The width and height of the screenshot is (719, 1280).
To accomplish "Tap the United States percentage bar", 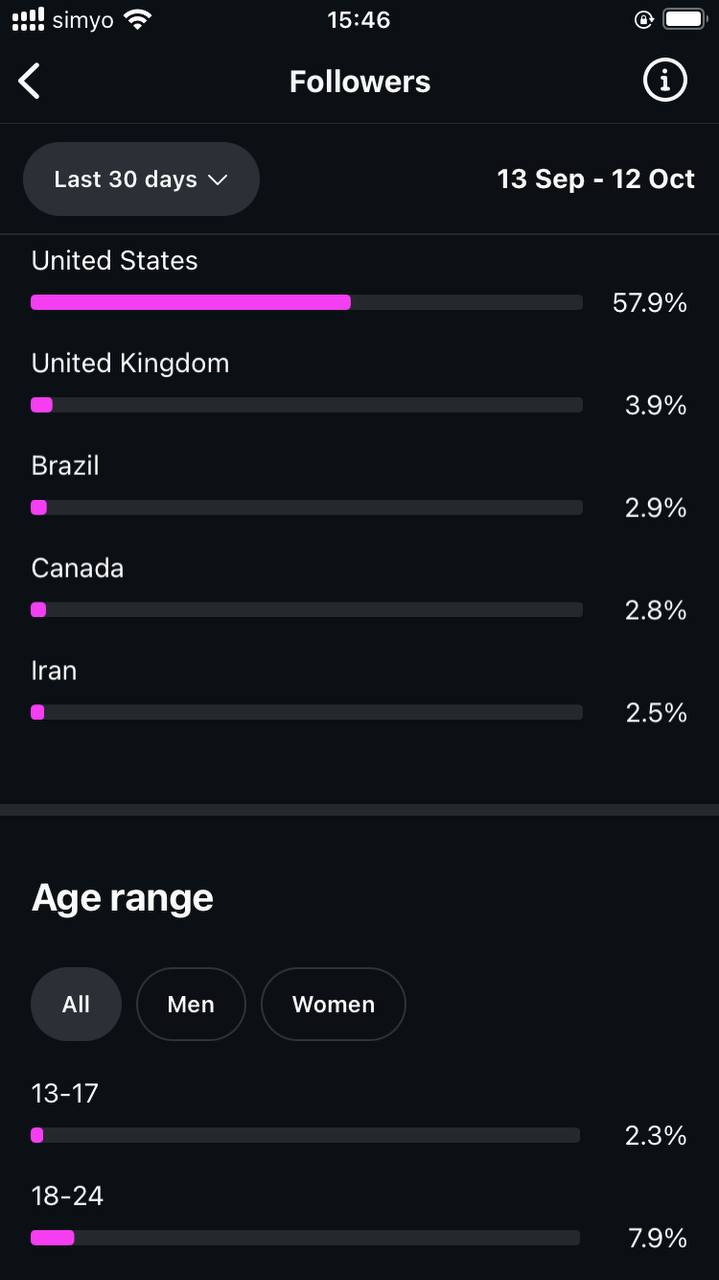I will [306, 302].
